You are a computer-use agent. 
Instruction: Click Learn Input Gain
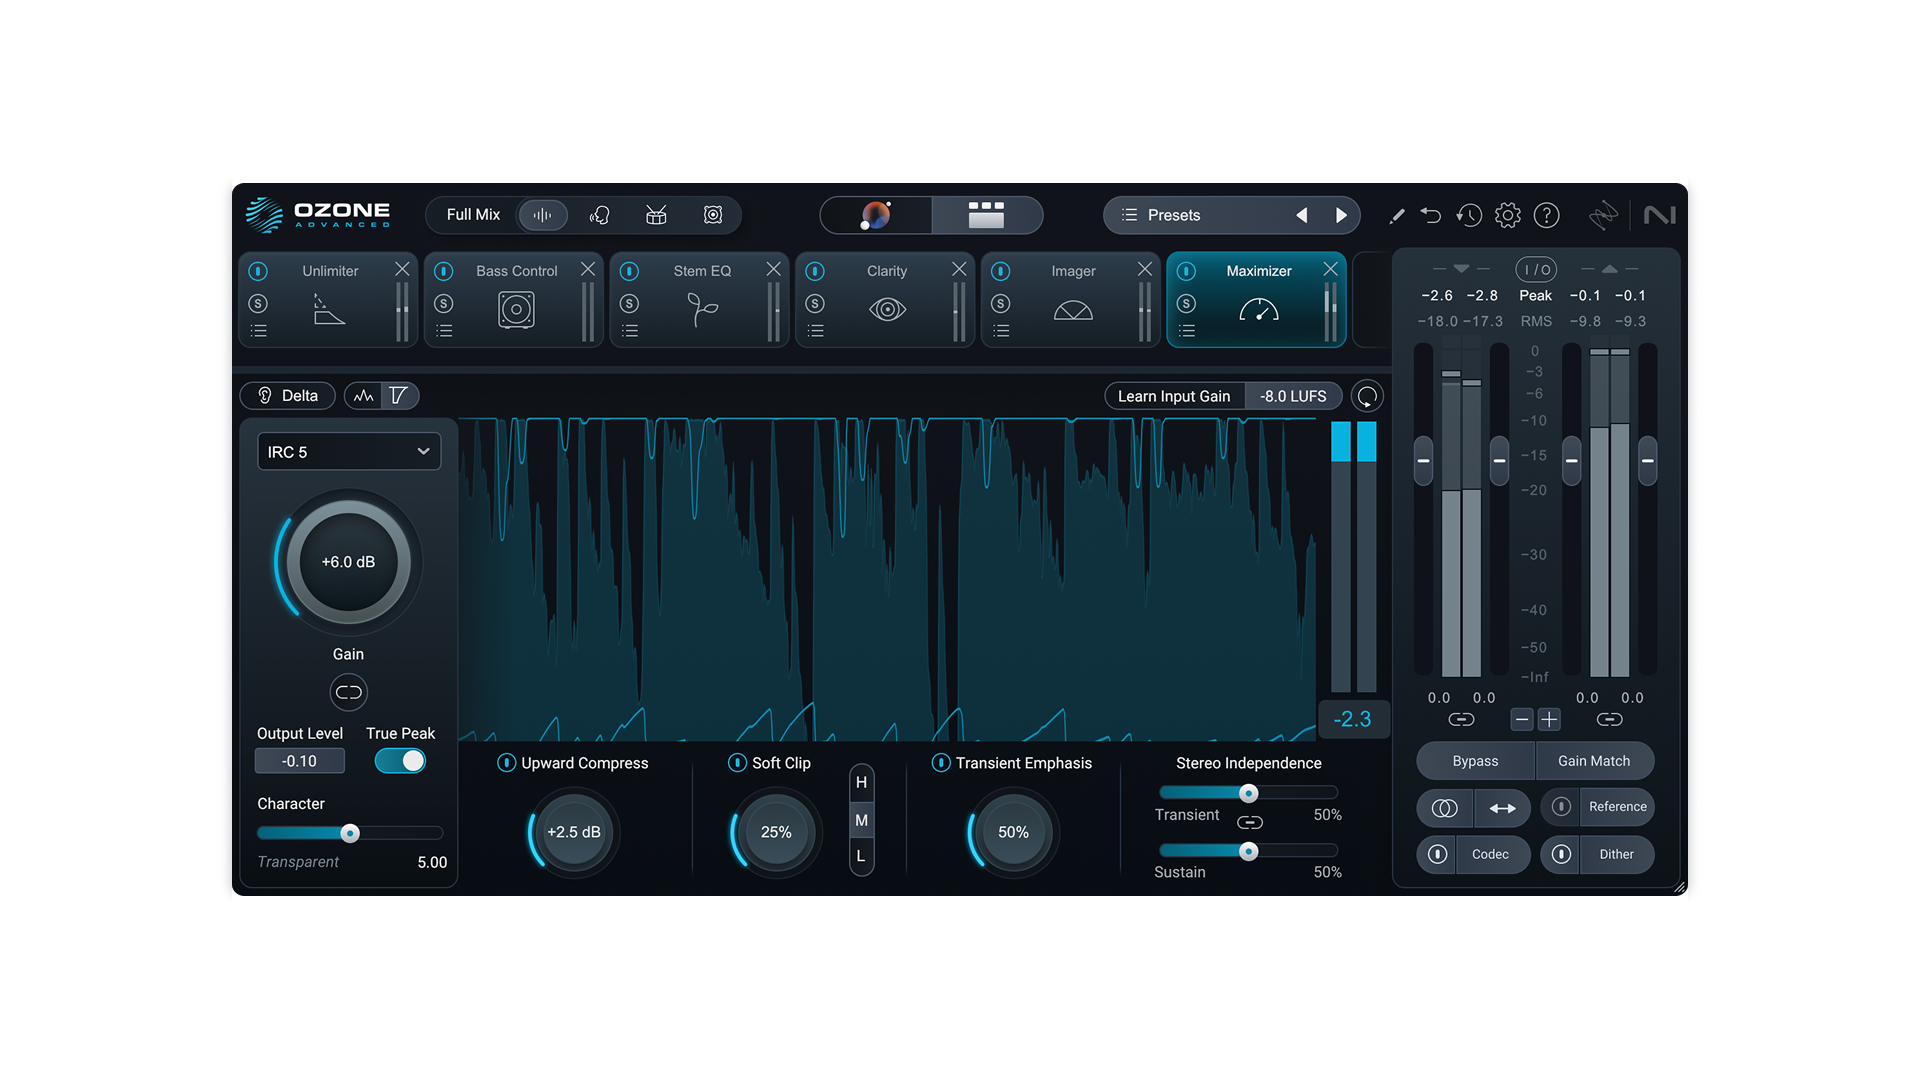(x=1174, y=395)
